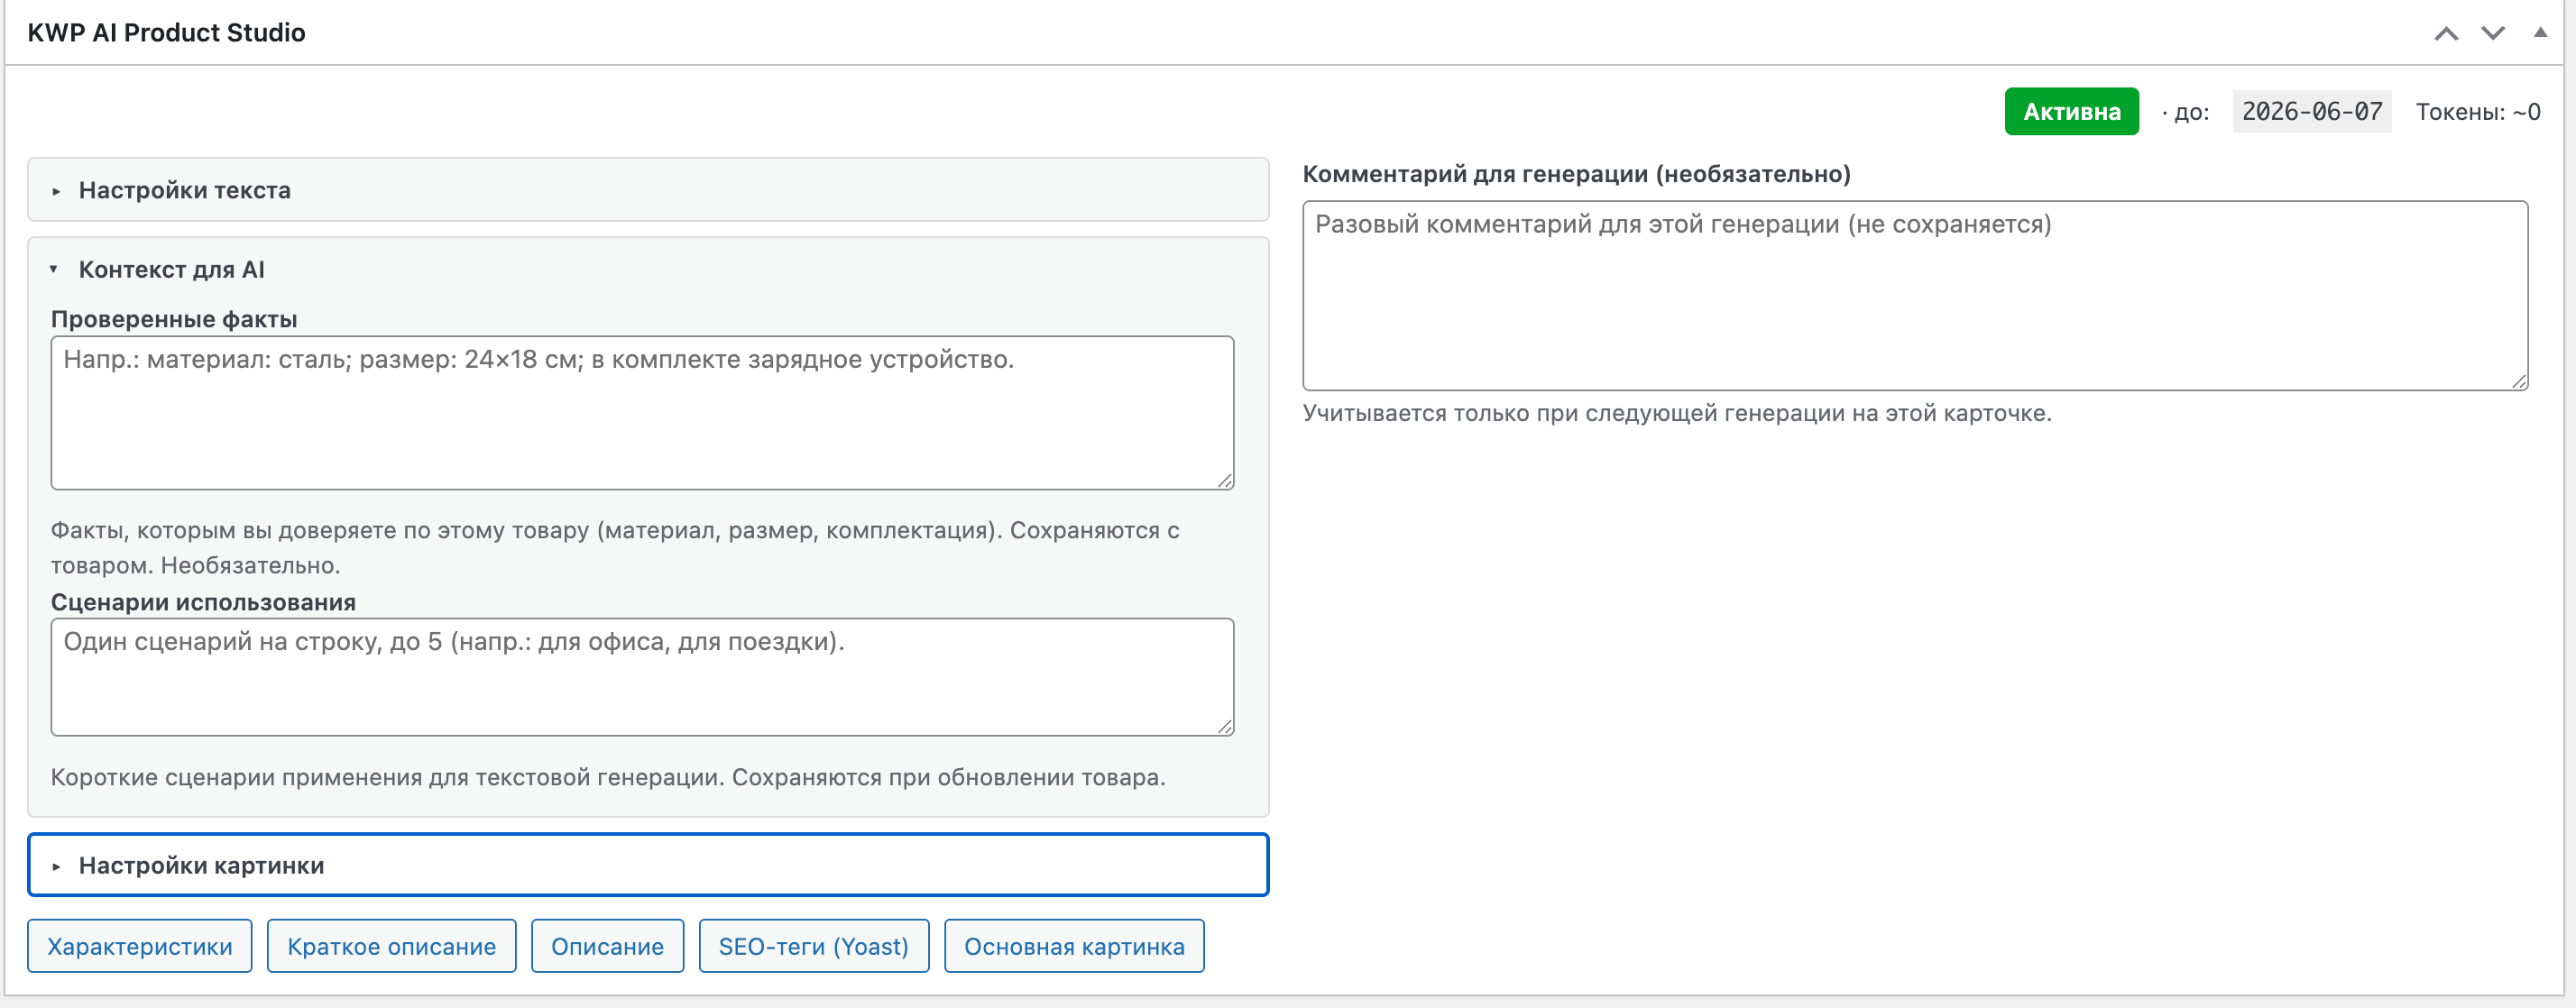This screenshot has width=2576, height=1008.
Task: Click the generation comment textarea
Action: 1915,296
